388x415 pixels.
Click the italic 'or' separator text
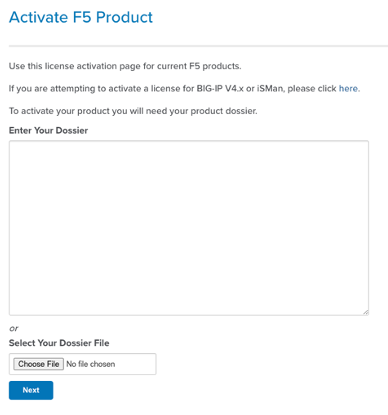click(x=14, y=329)
